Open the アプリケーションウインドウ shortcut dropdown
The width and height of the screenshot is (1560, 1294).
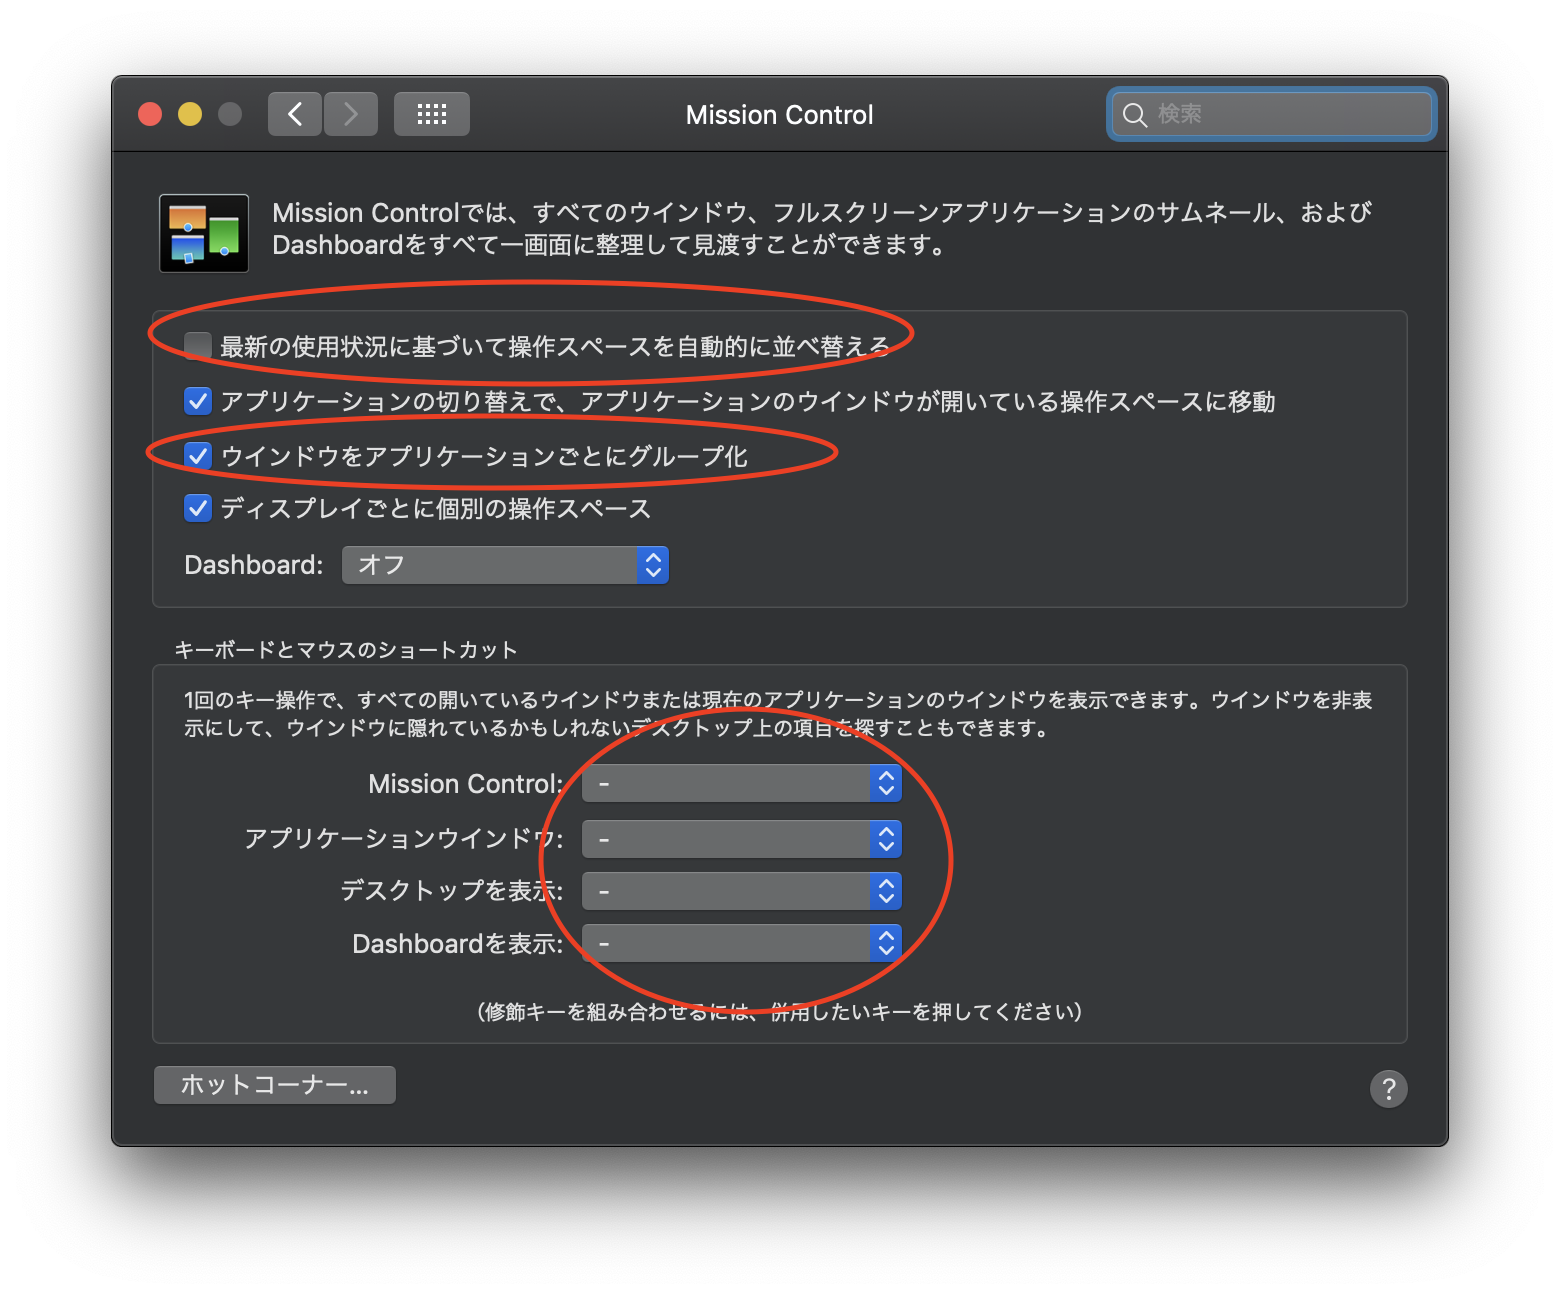(x=741, y=839)
